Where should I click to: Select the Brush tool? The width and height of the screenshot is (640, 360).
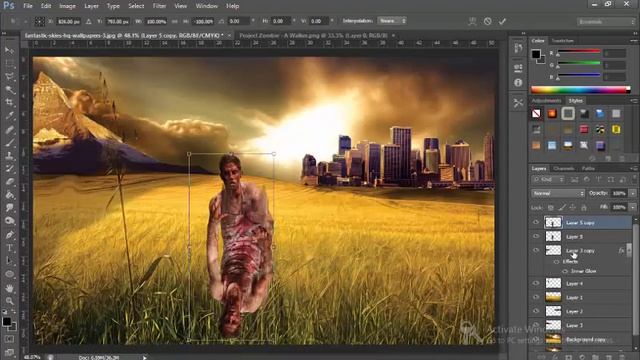click(x=9, y=142)
